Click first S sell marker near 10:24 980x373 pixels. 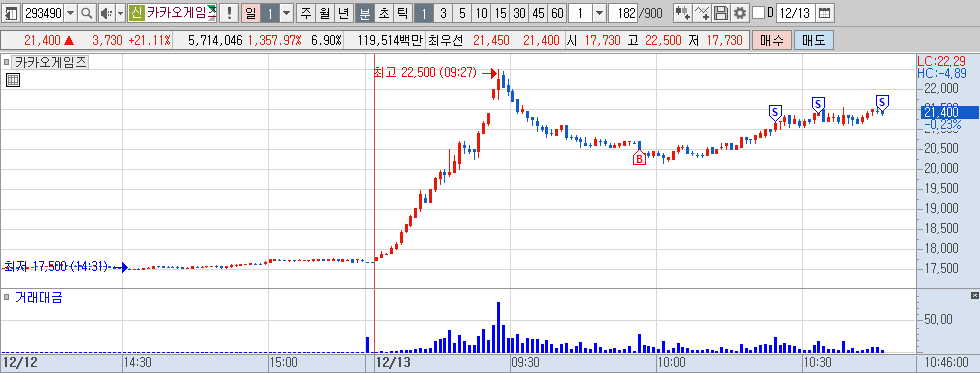click(x=775, y=112)
